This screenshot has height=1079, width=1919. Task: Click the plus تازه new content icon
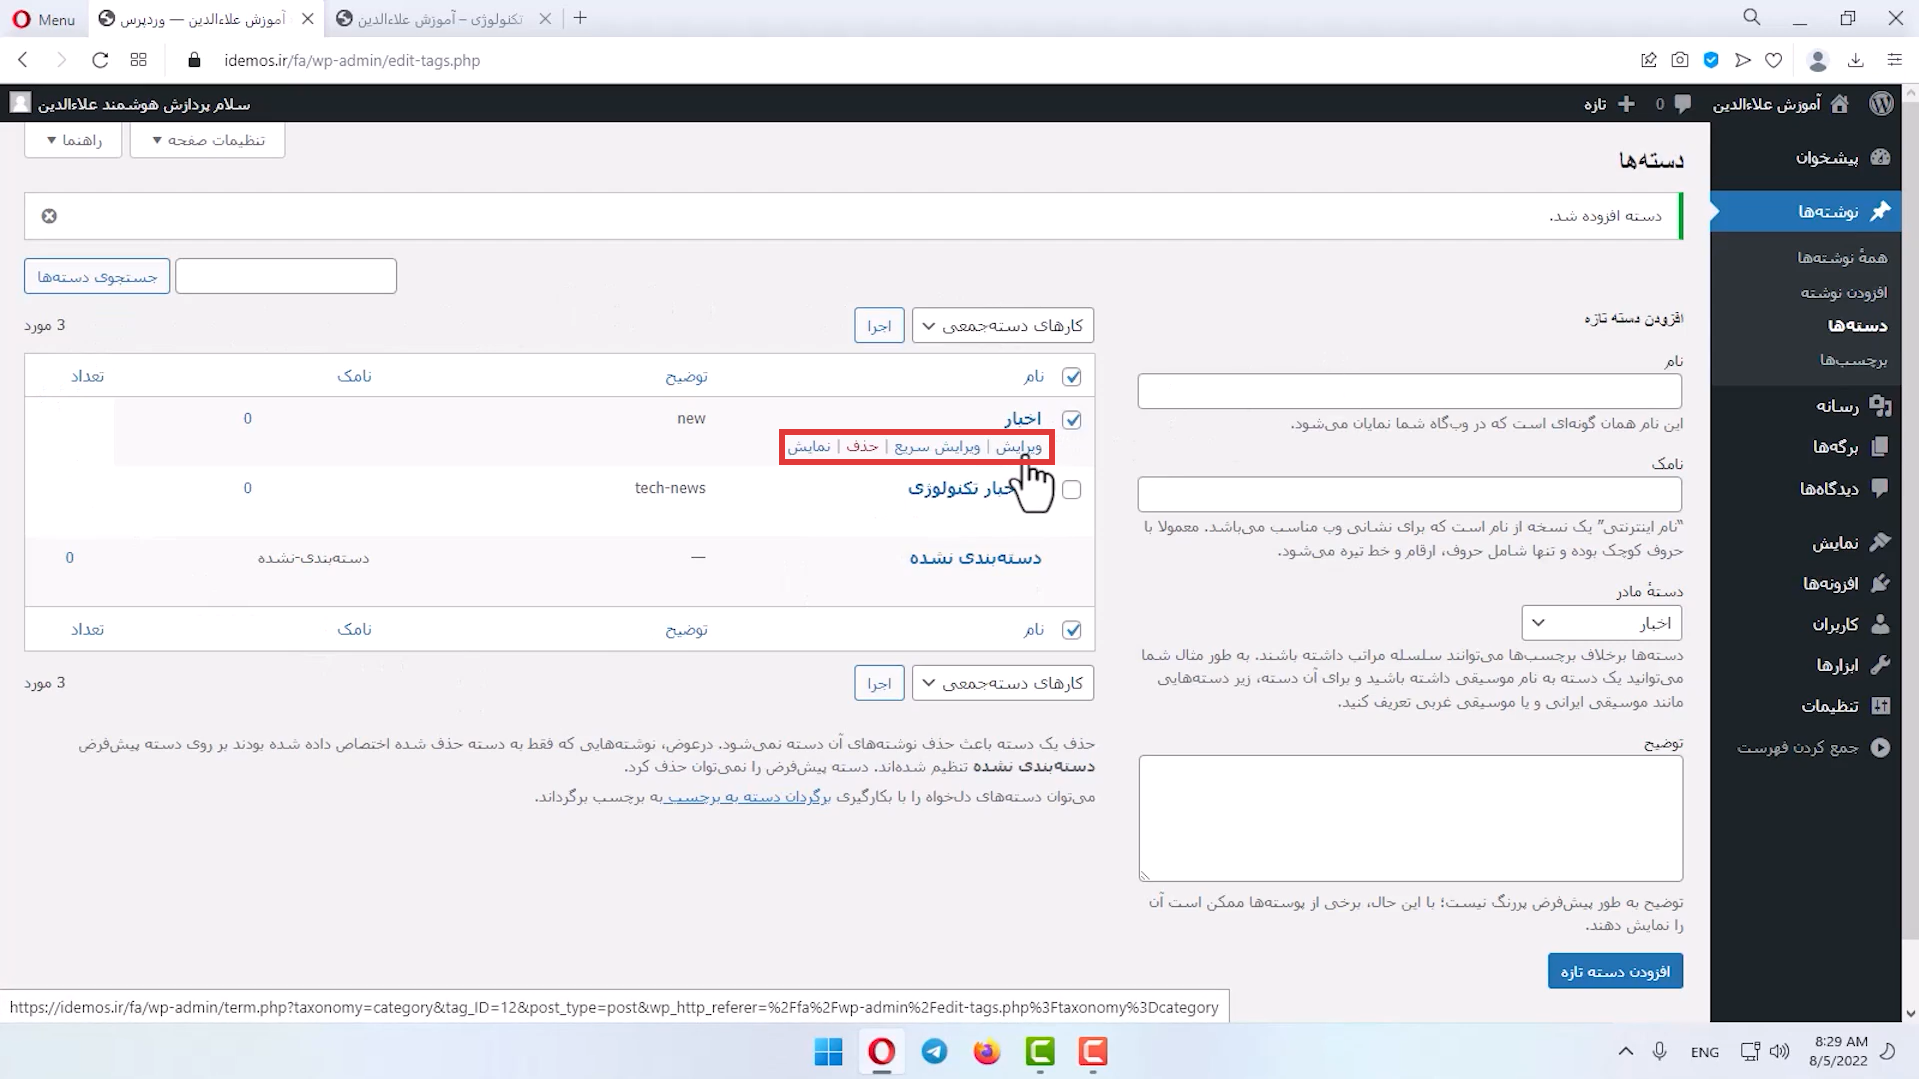[1626, 104]
